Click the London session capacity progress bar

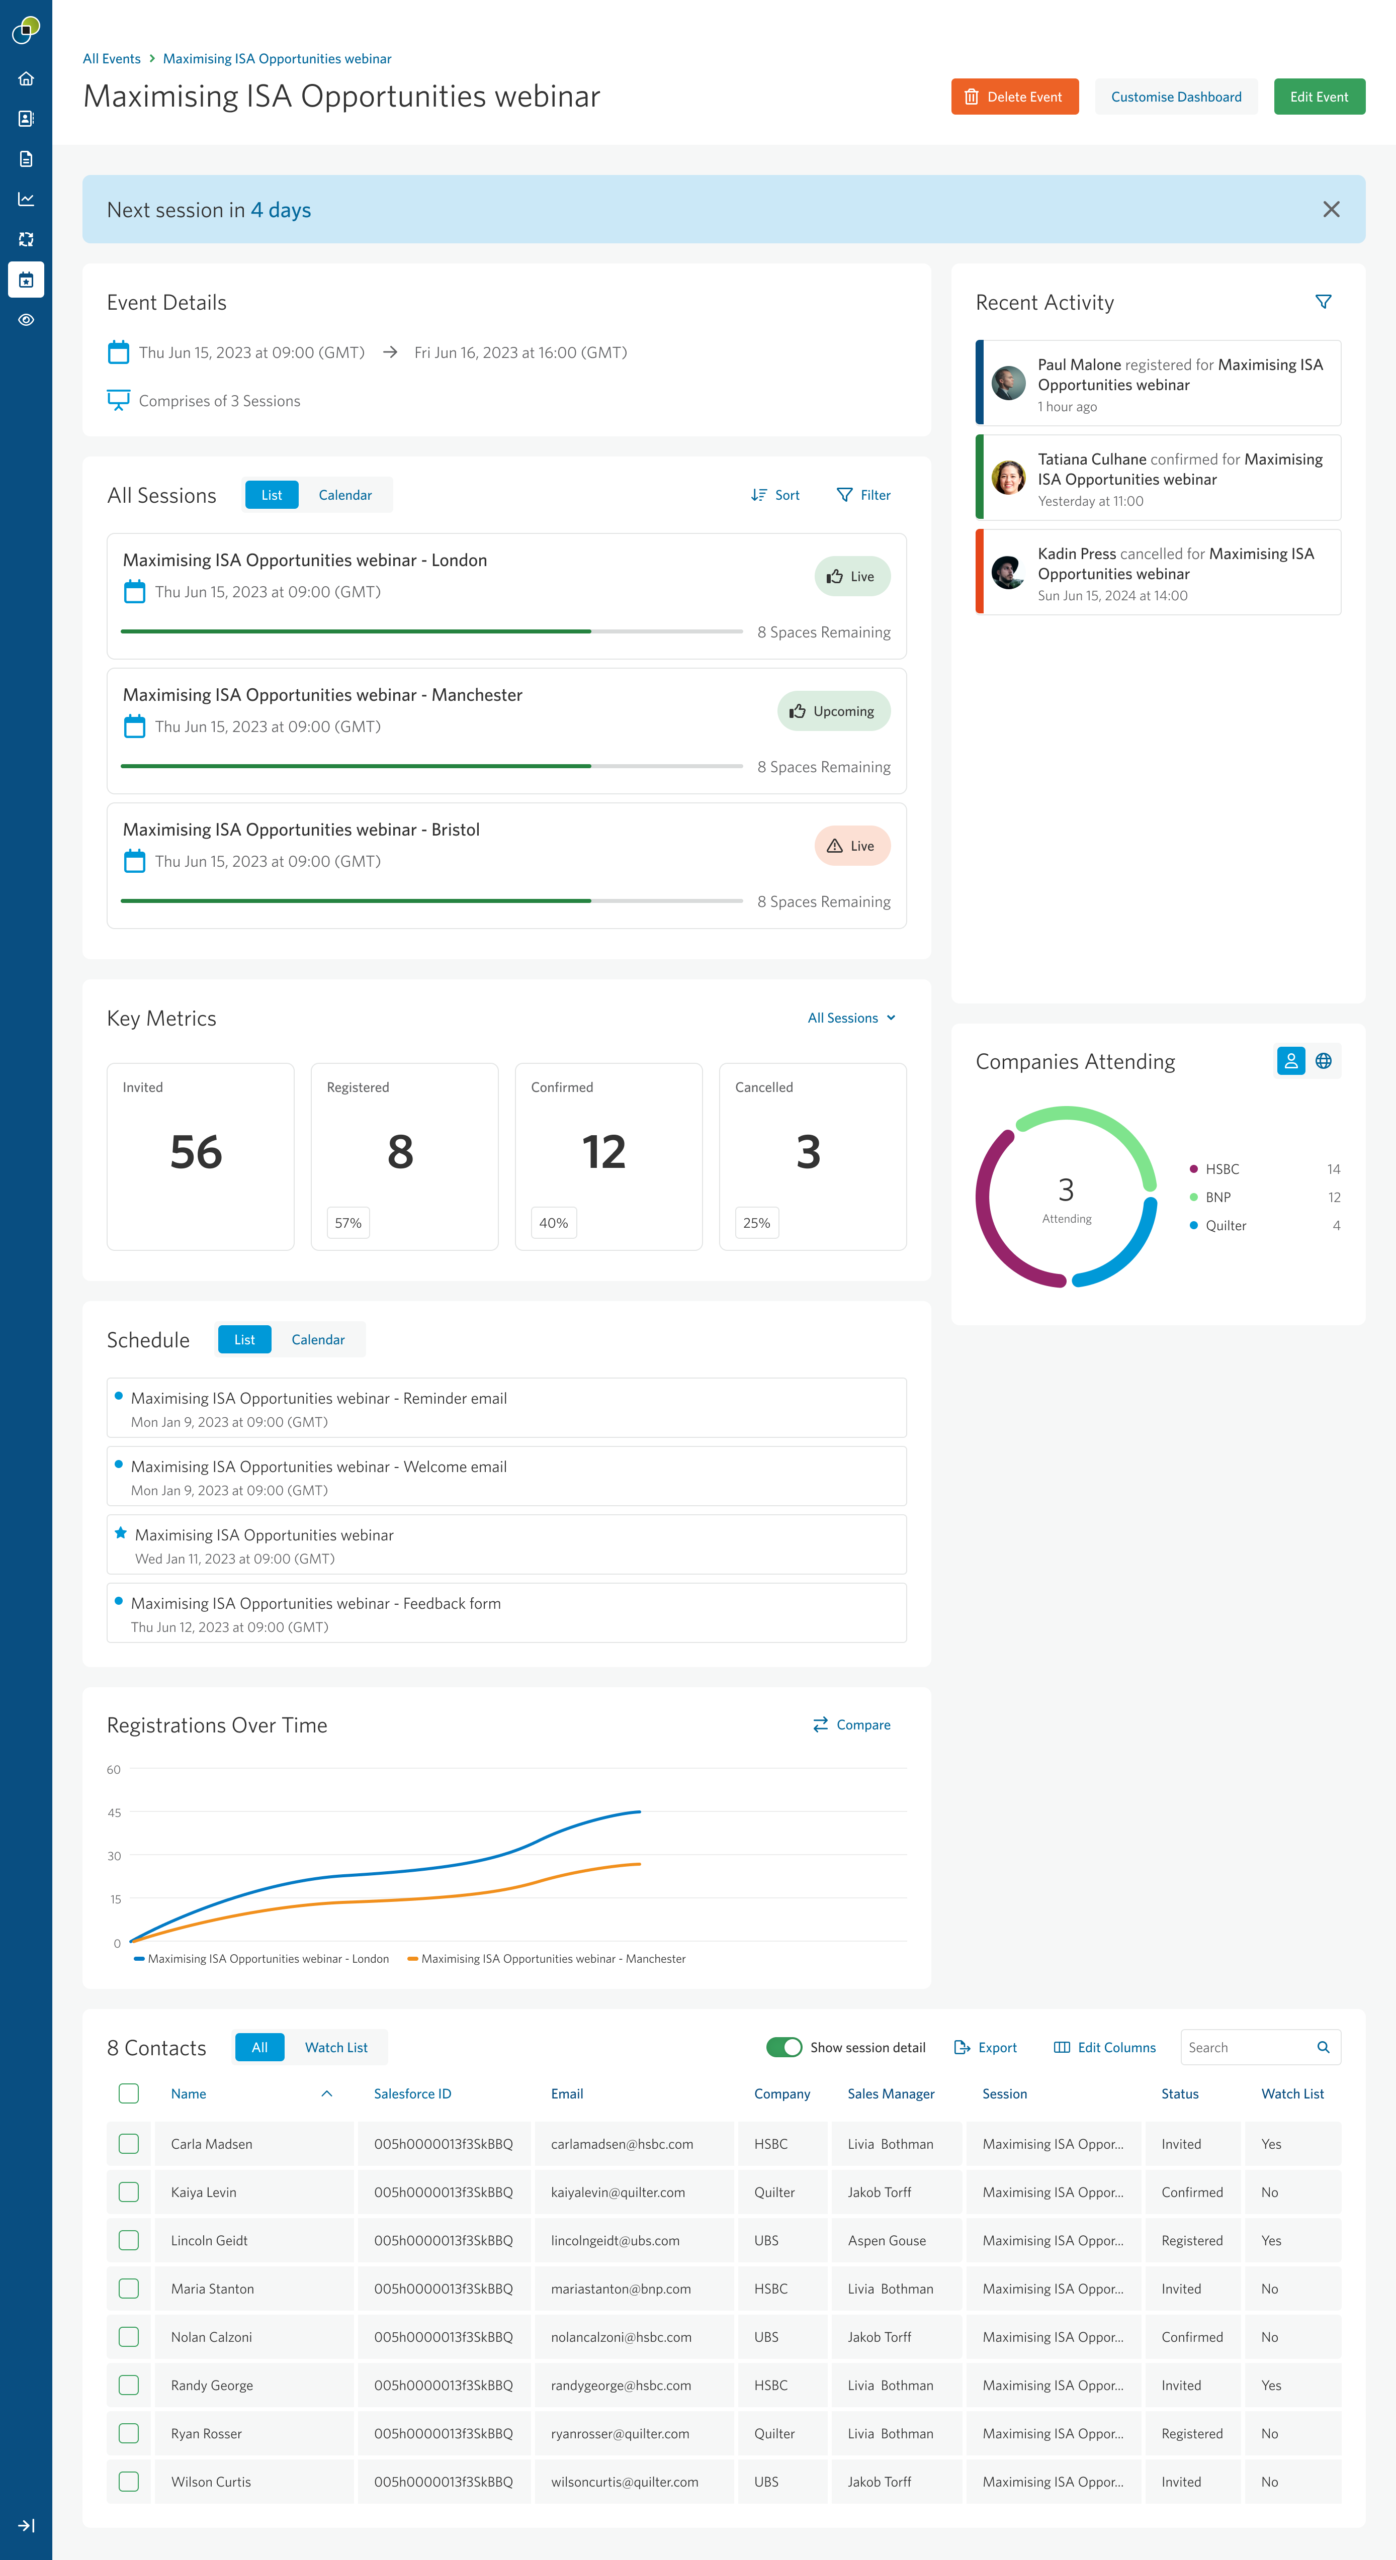(x=431, y=632)
